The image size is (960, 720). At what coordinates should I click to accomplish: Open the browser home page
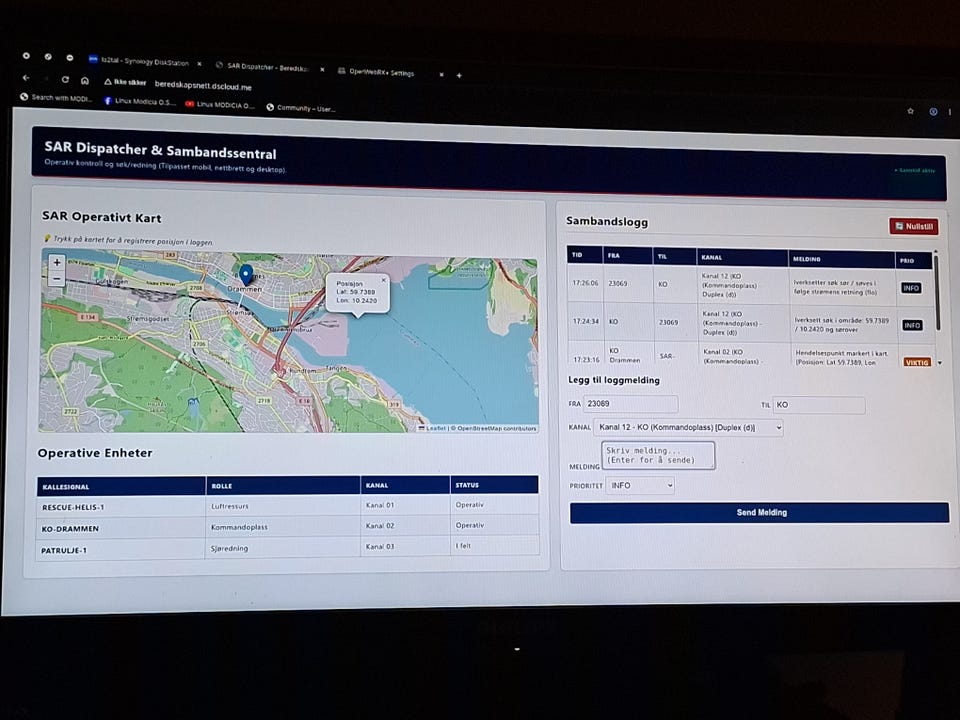[x=85, y=80]
